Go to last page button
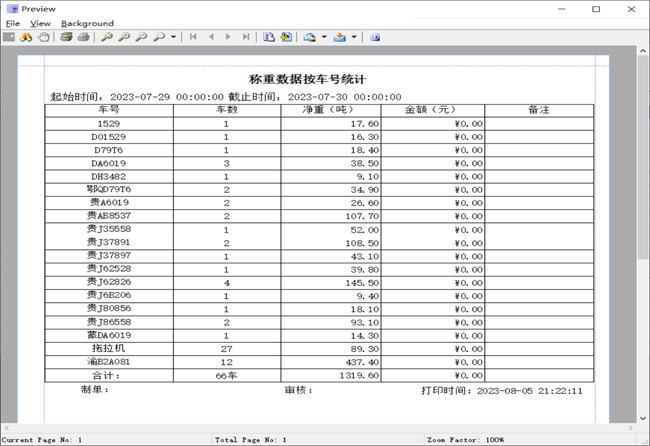Image resolution: width=650 pixels, height=446 pixels. coord(246,37)
